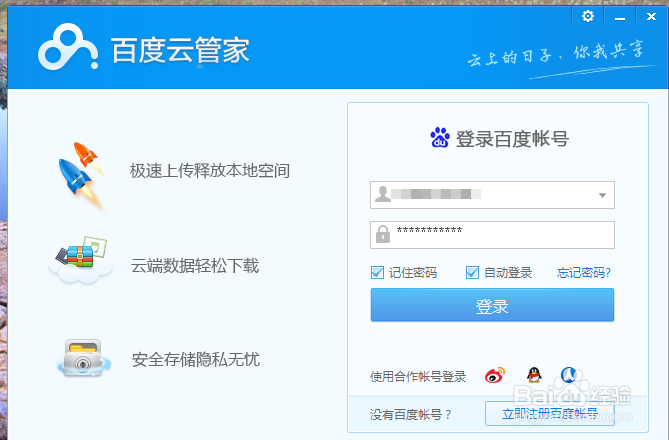
Task: Click the 登录百度帐号 heading
Action: (512, 139)
